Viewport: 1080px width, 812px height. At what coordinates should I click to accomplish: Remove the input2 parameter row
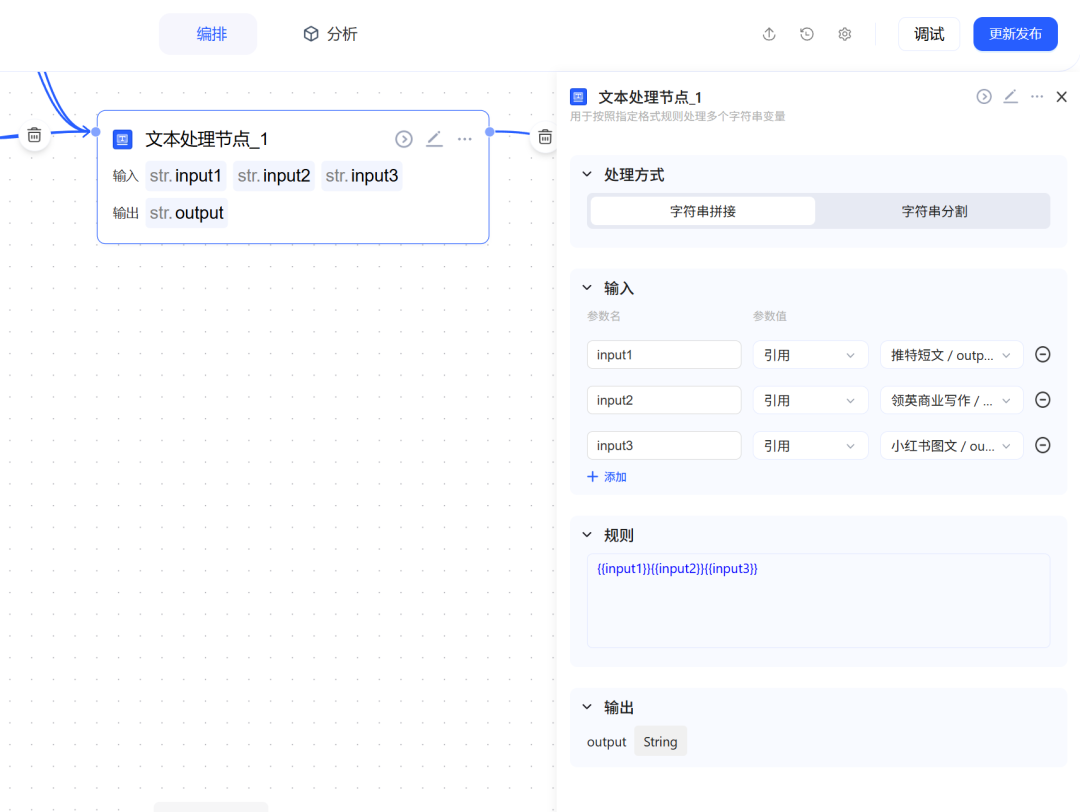tap(1043, 400)
